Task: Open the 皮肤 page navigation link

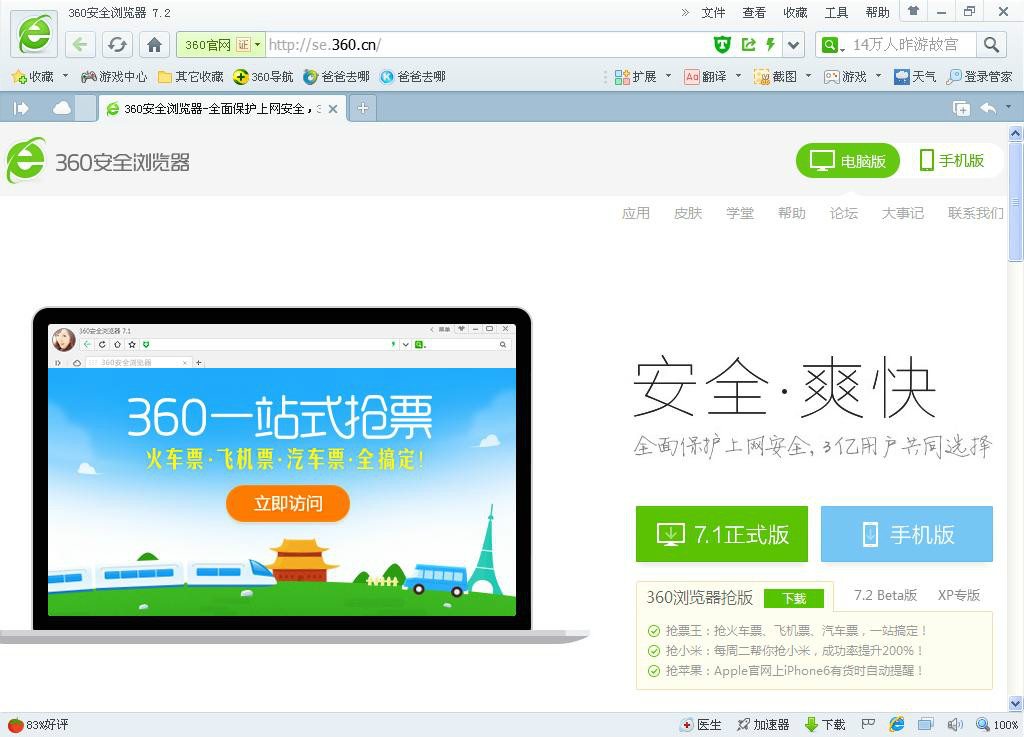Action: tap(688, 213)
